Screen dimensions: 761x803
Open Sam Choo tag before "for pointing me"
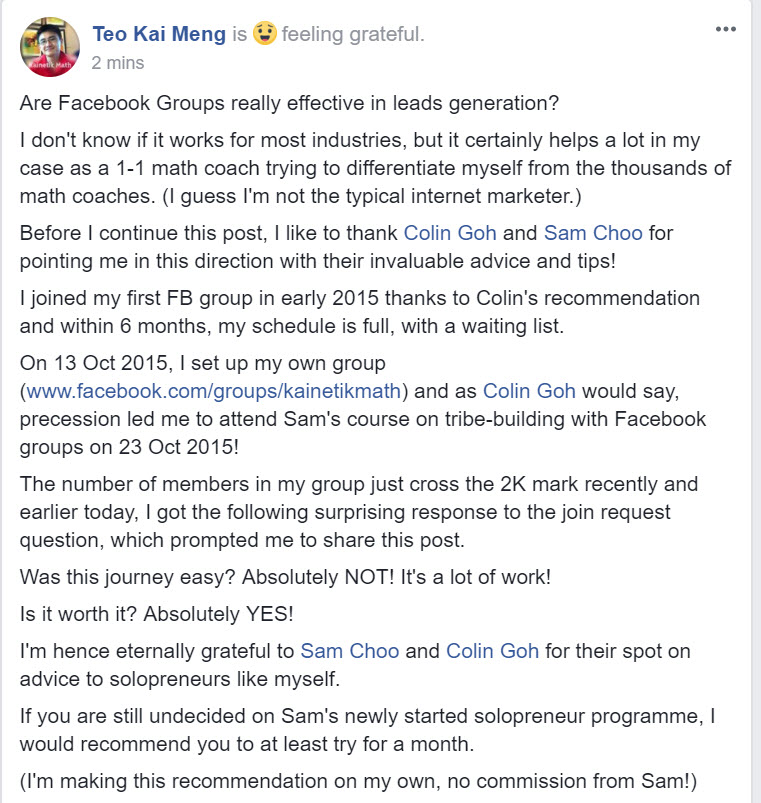[593, 233]
